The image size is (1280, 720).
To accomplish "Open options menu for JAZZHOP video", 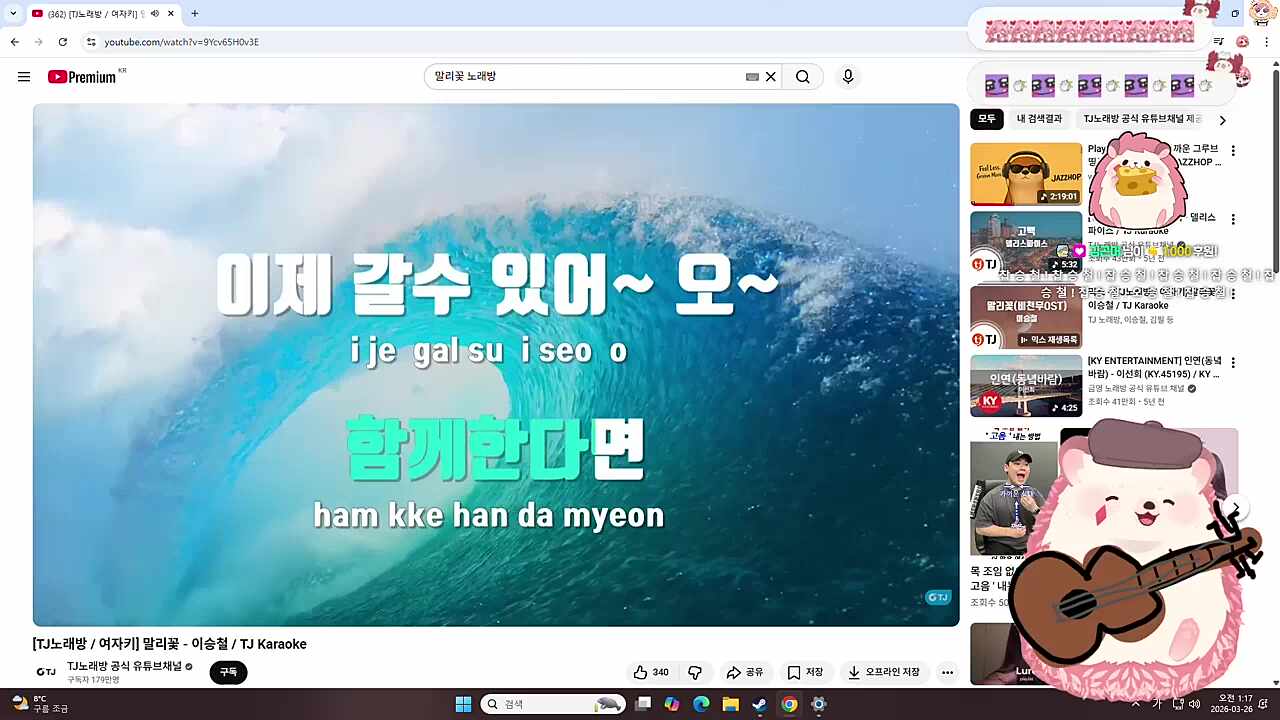I will [x=1233, y=151].
